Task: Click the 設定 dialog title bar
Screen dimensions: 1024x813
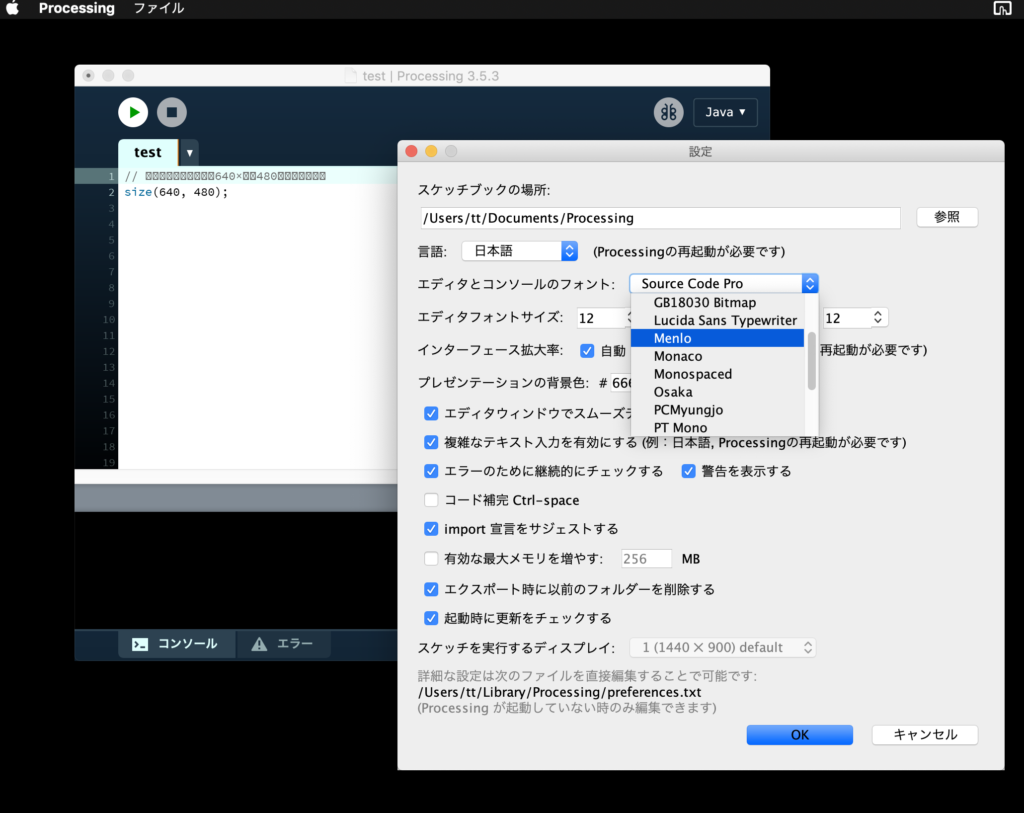Action: click(700, 151)
